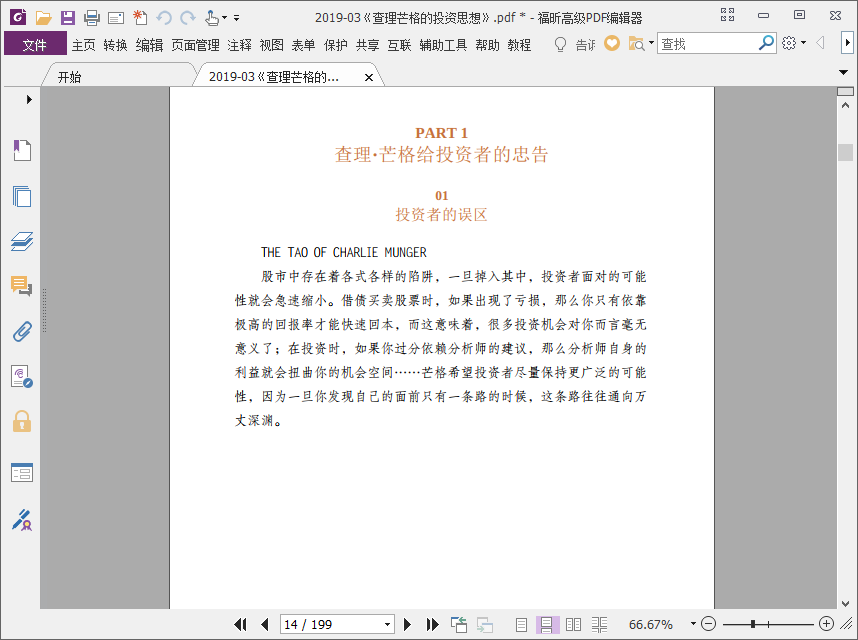The width and height of the screenshot is (858, 640).
Task: Open settings gear dropdown arrow
Action: pyautogui.click(x=803, y=43)
